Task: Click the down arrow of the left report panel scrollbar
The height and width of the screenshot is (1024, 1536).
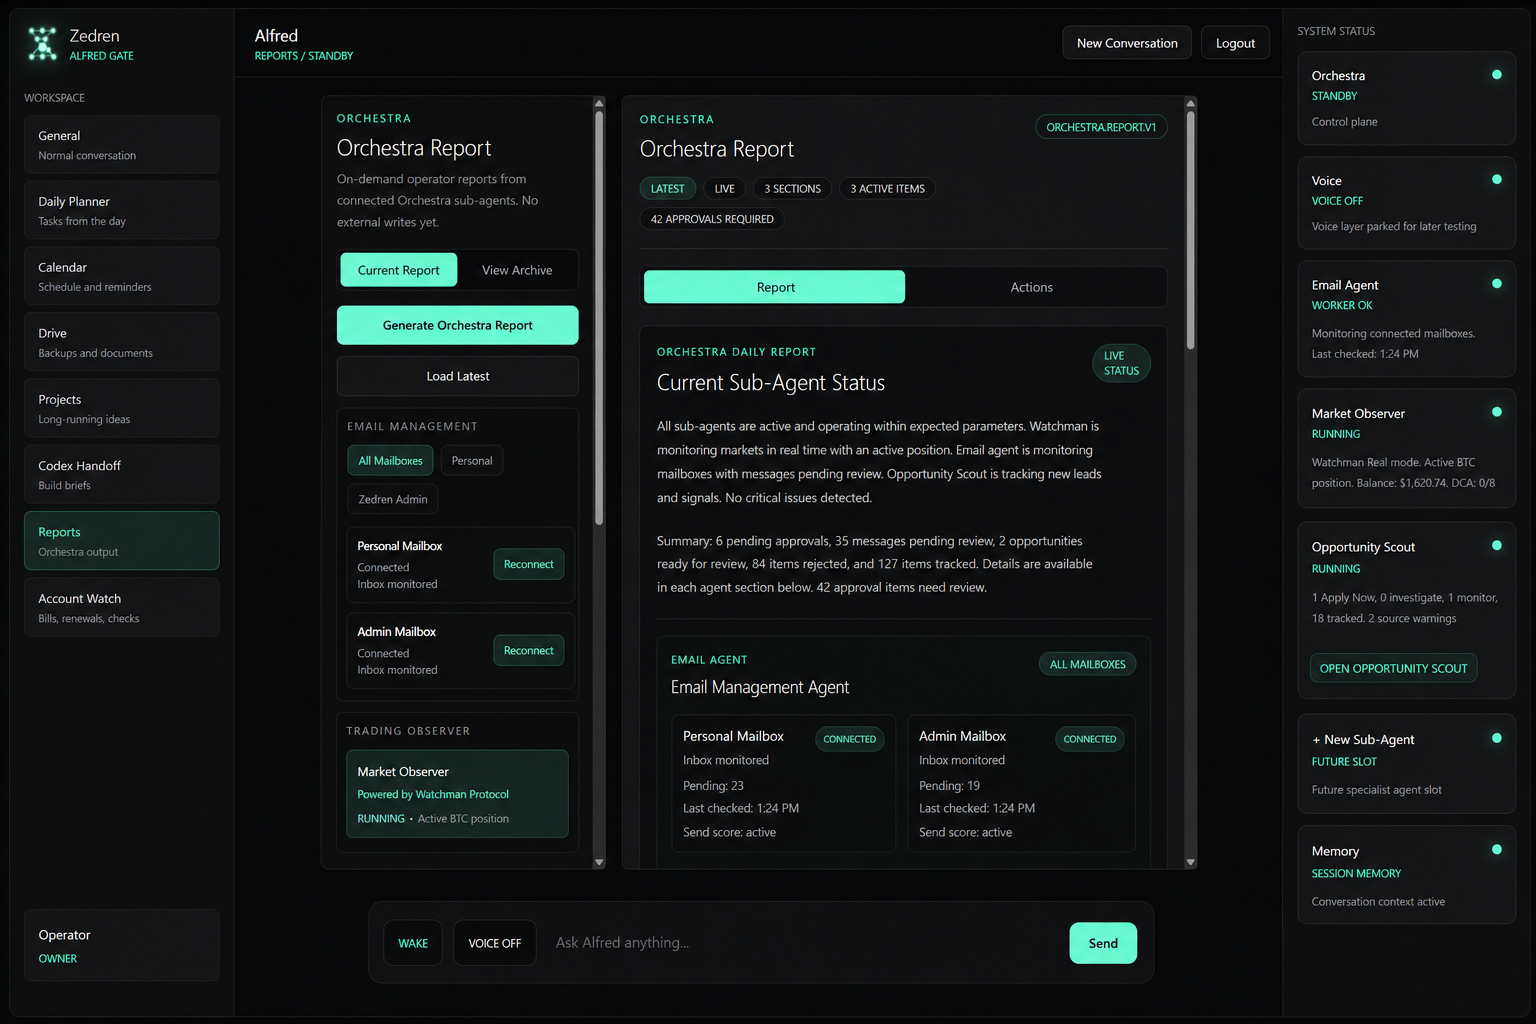Action: [x=599, y=862]
